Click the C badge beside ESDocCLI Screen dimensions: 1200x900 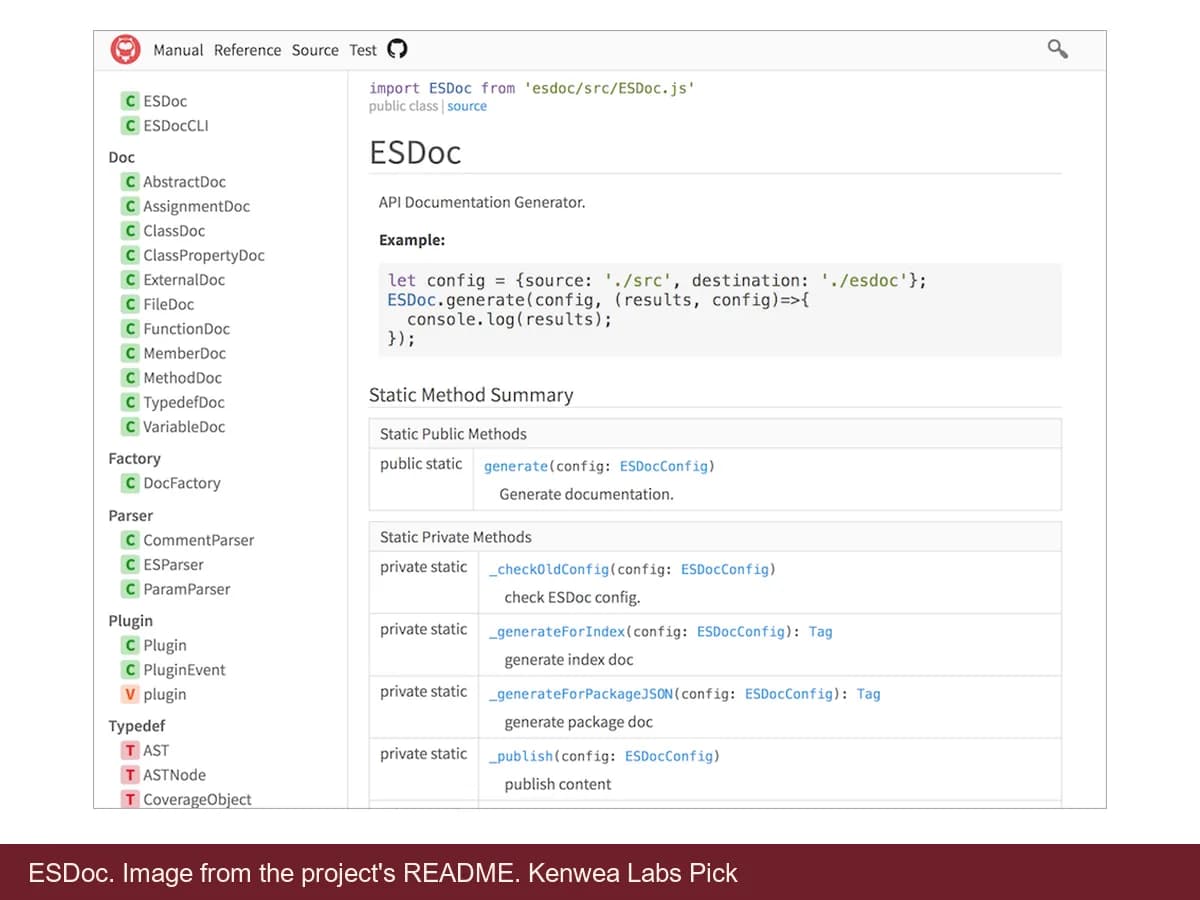point(130,125)
